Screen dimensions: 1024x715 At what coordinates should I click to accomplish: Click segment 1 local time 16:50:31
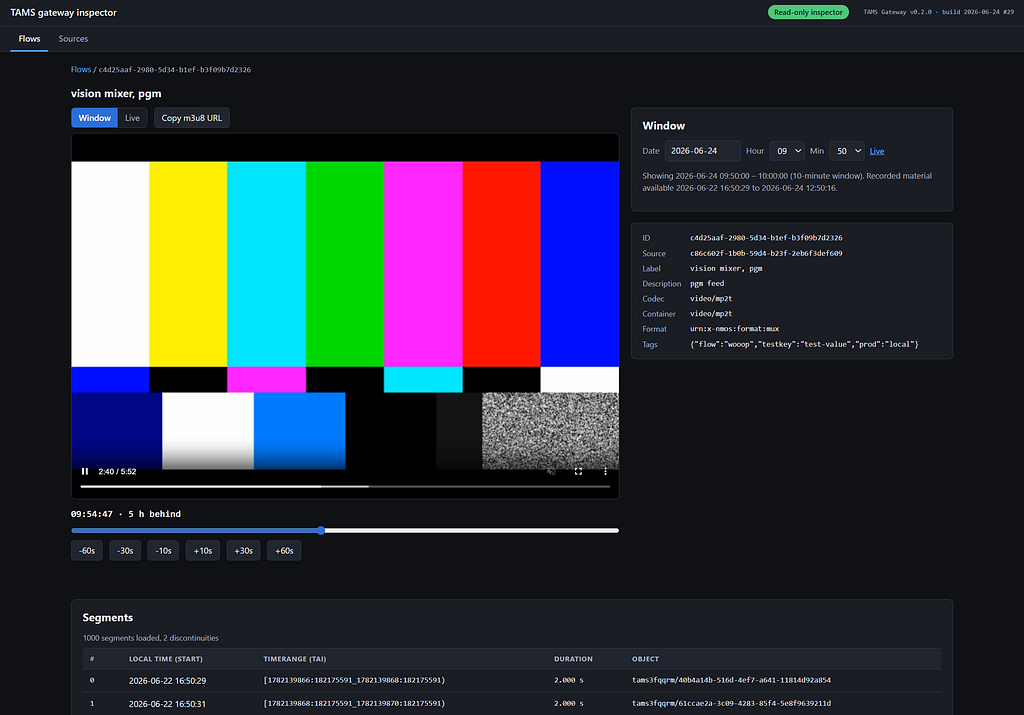pyautogui.click(x=167, y=704)
